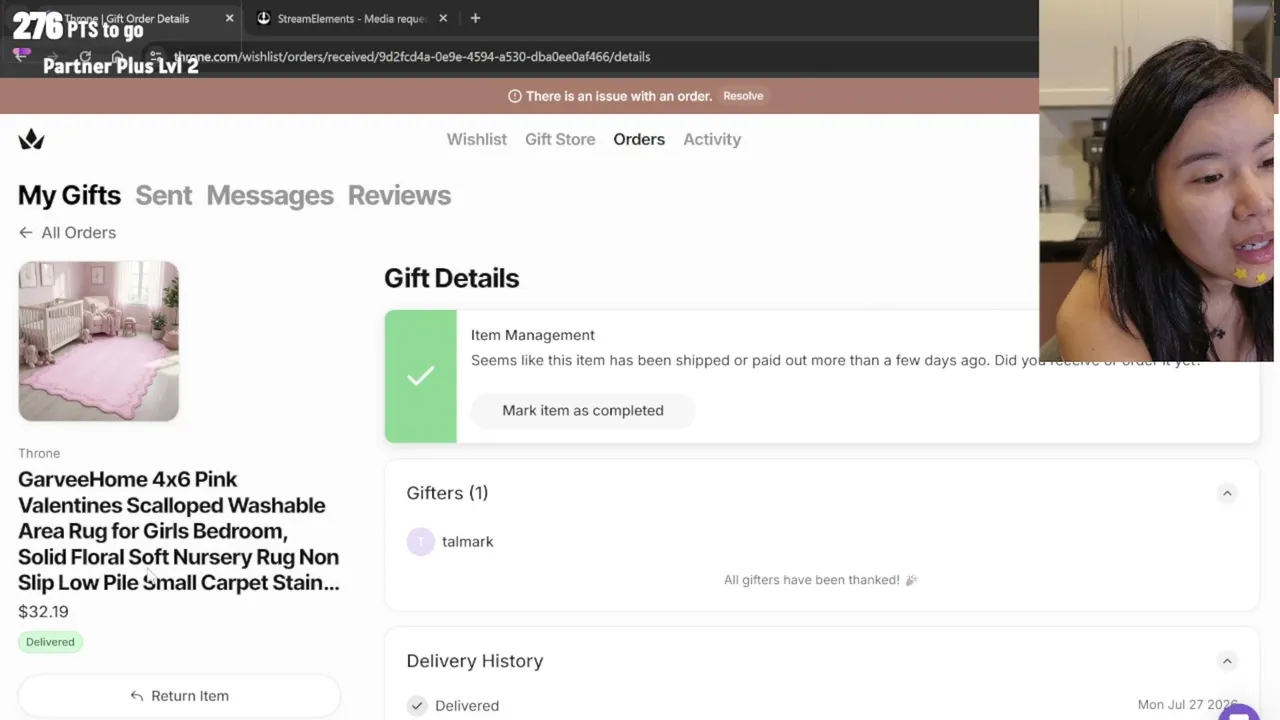Click the green checkmark in Item Management

[421, 376]
